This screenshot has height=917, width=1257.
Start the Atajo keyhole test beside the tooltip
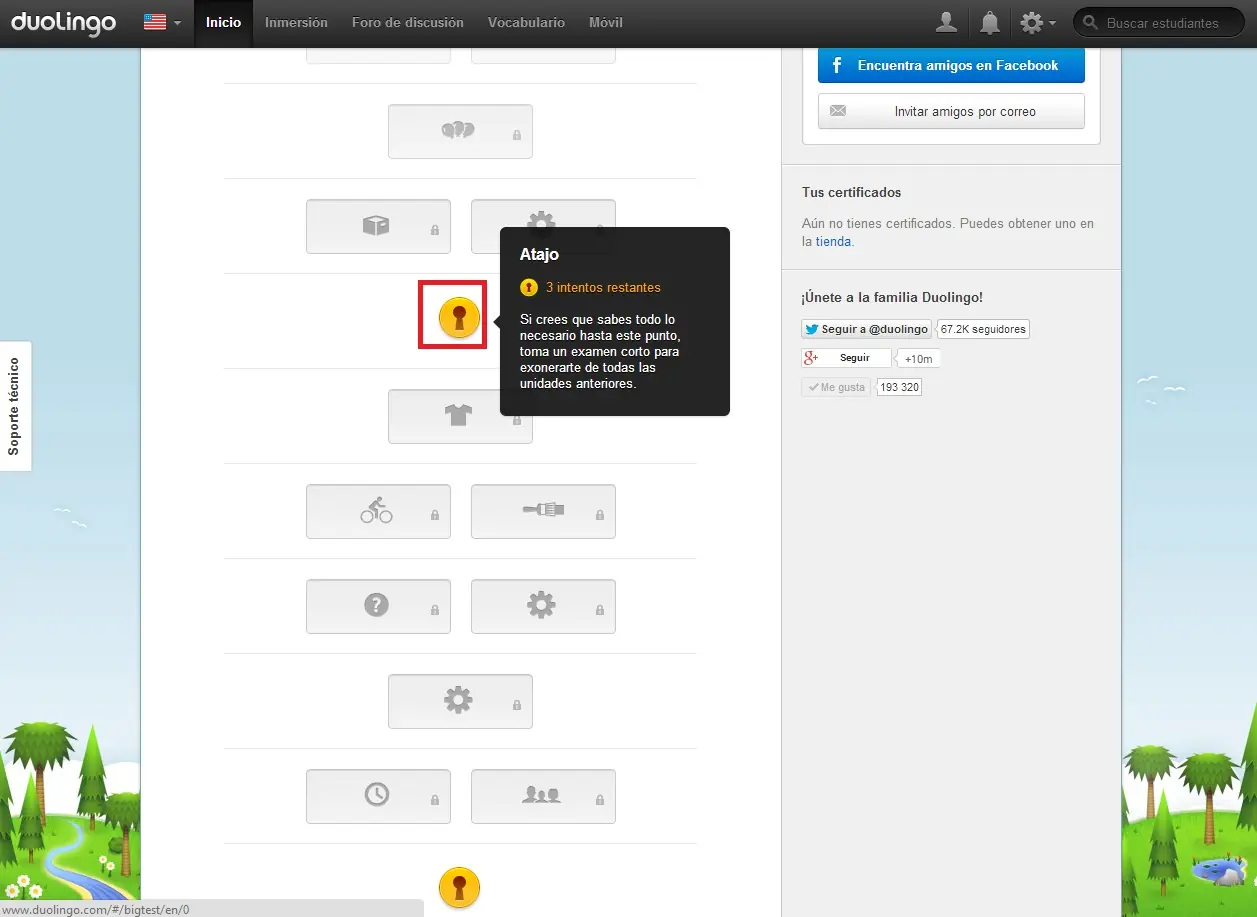click(459, 317)
